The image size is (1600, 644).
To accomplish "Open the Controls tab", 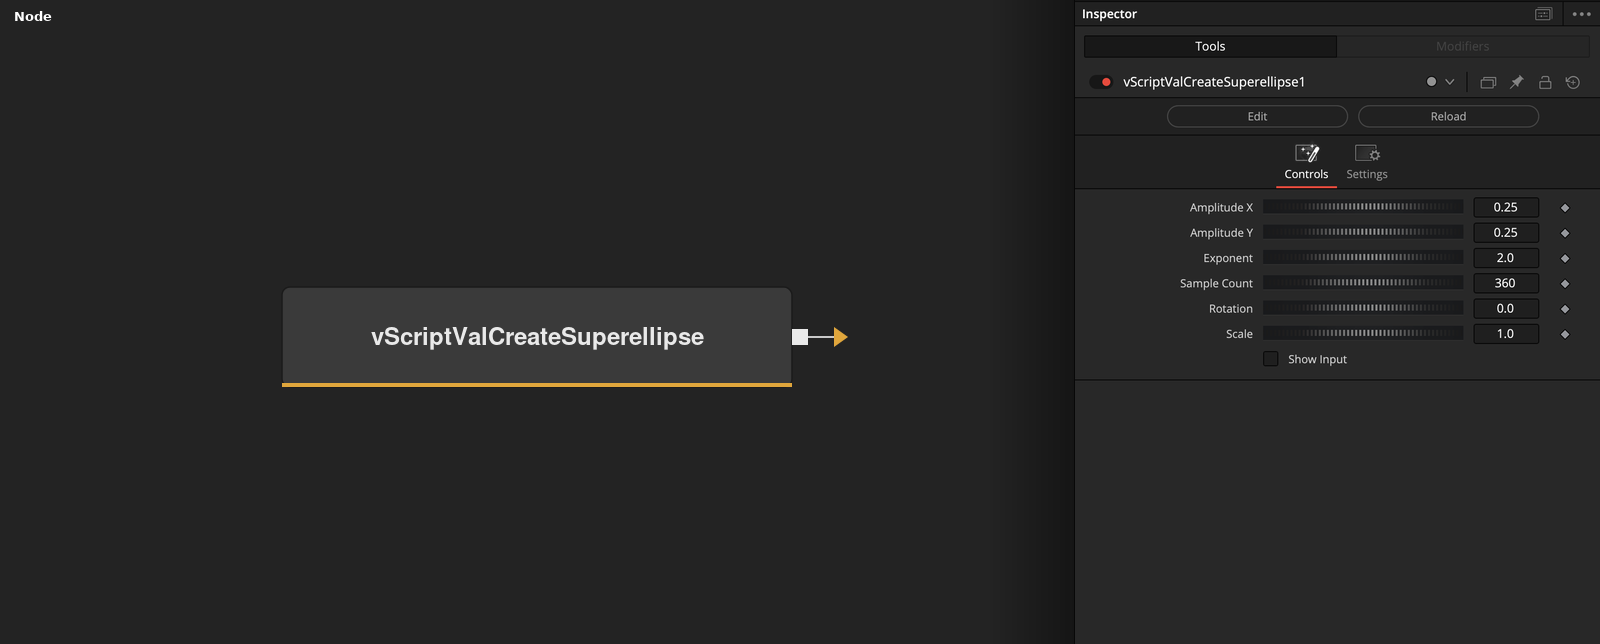I will [1306, 163].
